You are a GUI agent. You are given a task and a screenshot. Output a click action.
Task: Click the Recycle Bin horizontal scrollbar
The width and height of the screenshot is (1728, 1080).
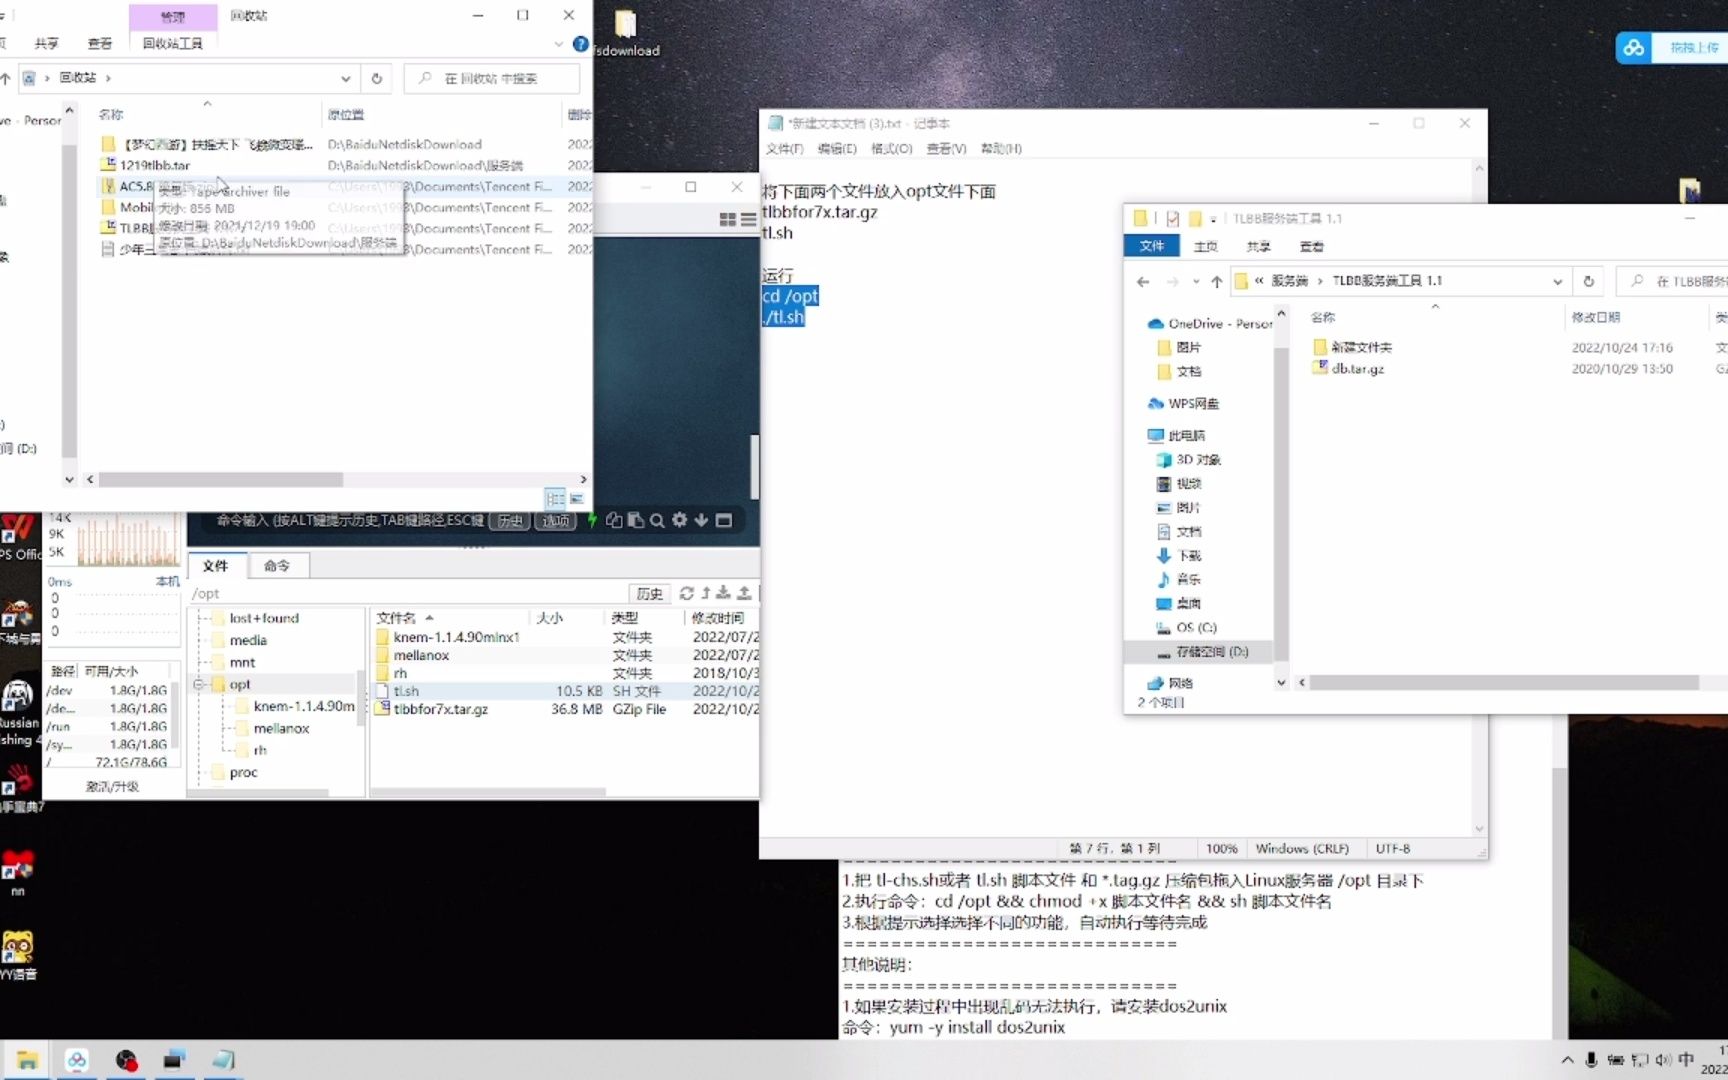point(220,480)
